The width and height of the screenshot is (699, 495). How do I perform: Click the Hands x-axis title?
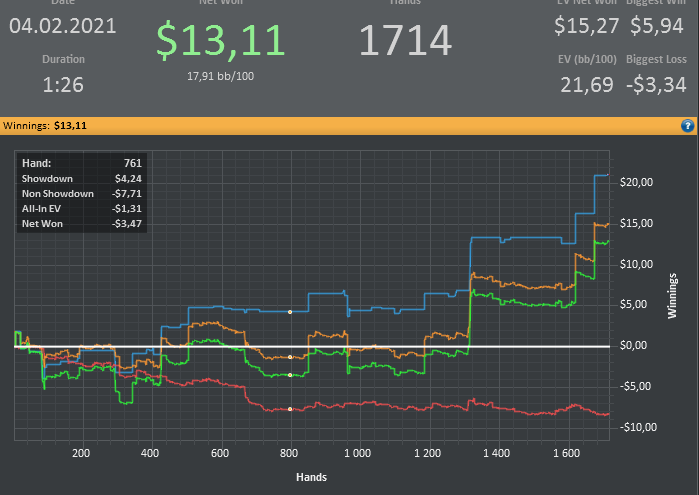point(311,478)
